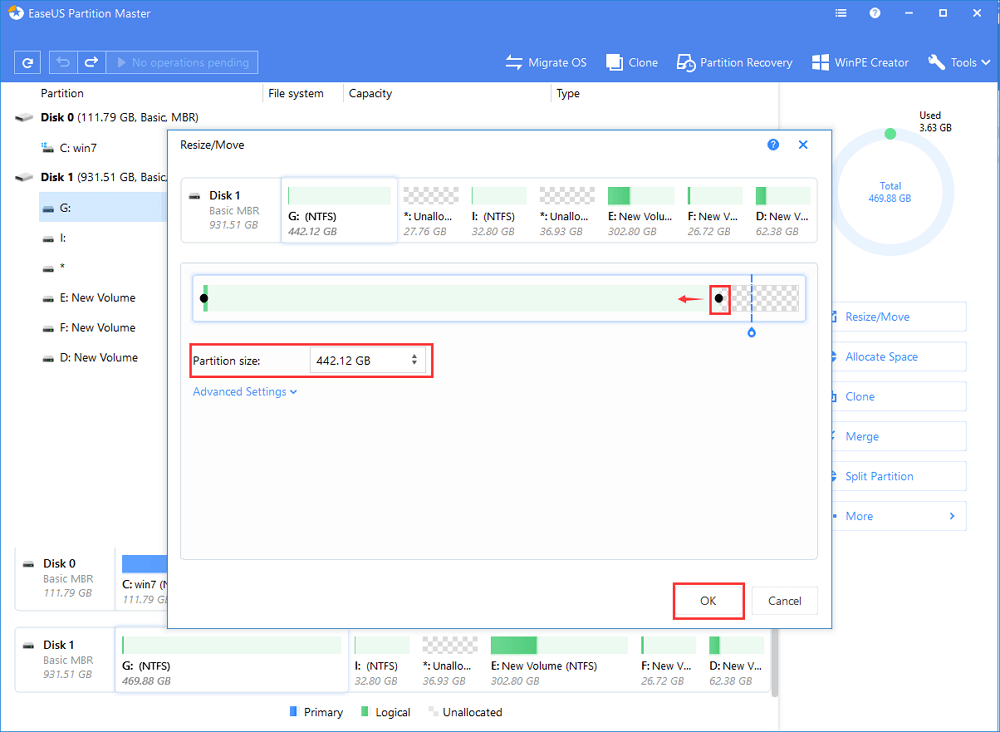The width and height of the screenshot is (1000, 732).
Task: Select F: 26.72 GB block in bottom map
Action: [667, 660]
